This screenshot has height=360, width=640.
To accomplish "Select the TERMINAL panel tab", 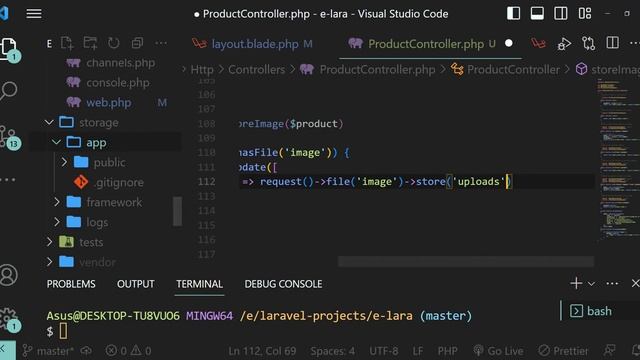I will click(199, 284).
